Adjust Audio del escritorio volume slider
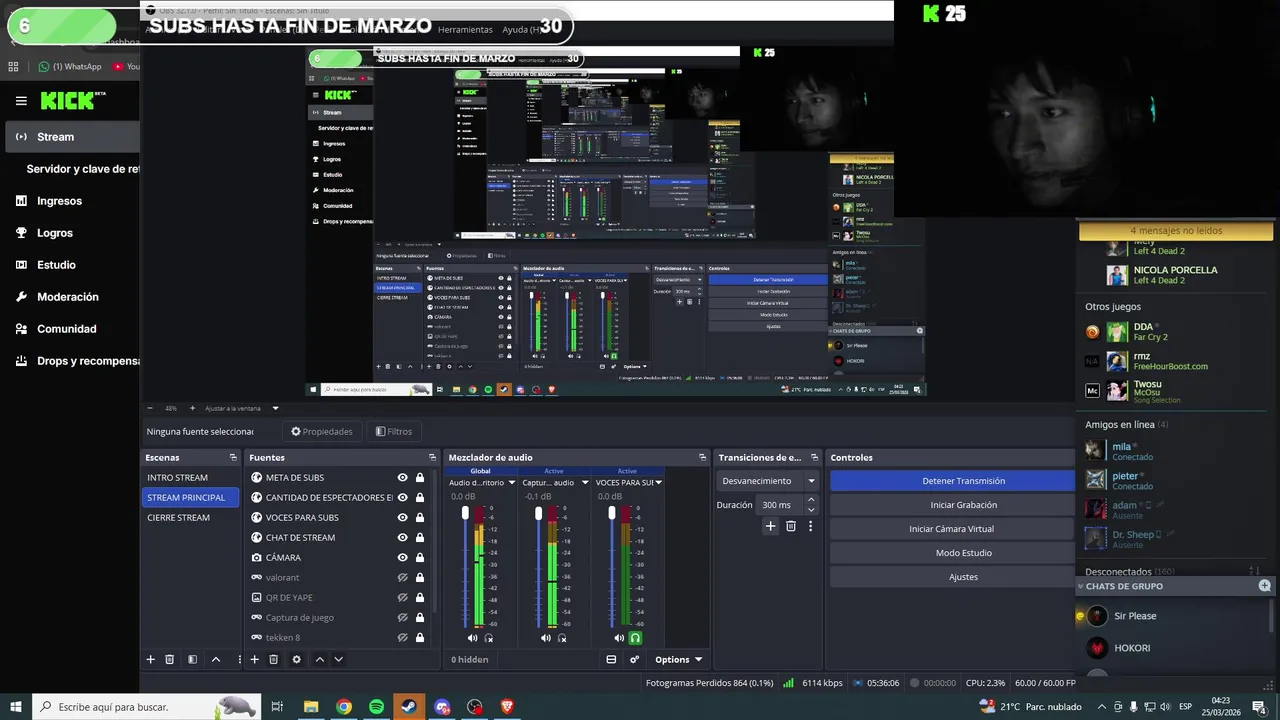 (x=465, y=513)
